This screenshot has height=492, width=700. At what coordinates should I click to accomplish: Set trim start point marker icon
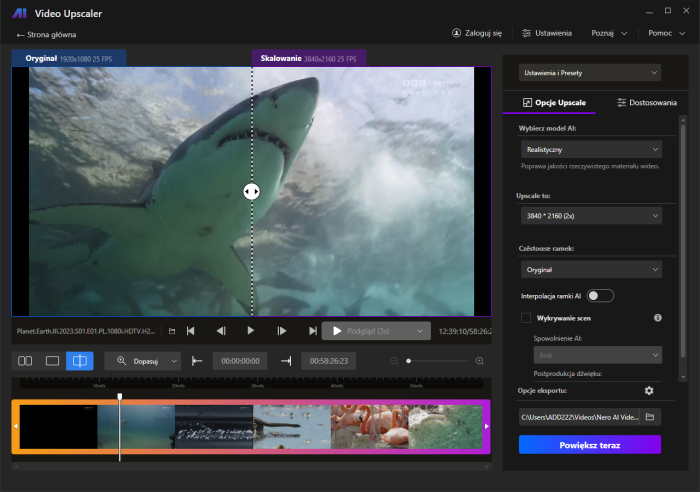click(197, 361)
